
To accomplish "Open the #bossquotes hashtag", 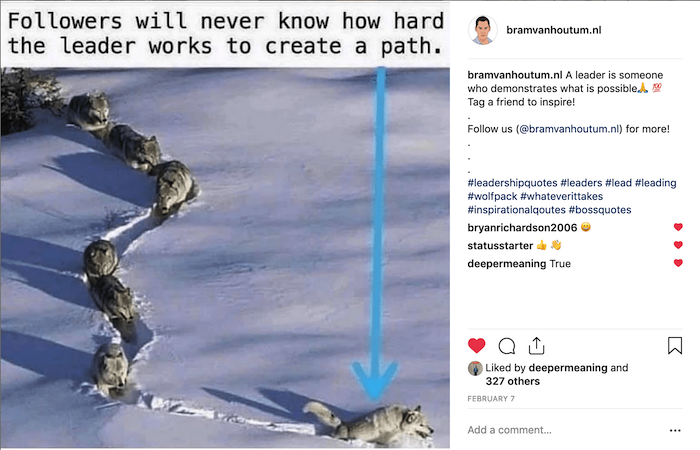I will click(x=600, y=210).
